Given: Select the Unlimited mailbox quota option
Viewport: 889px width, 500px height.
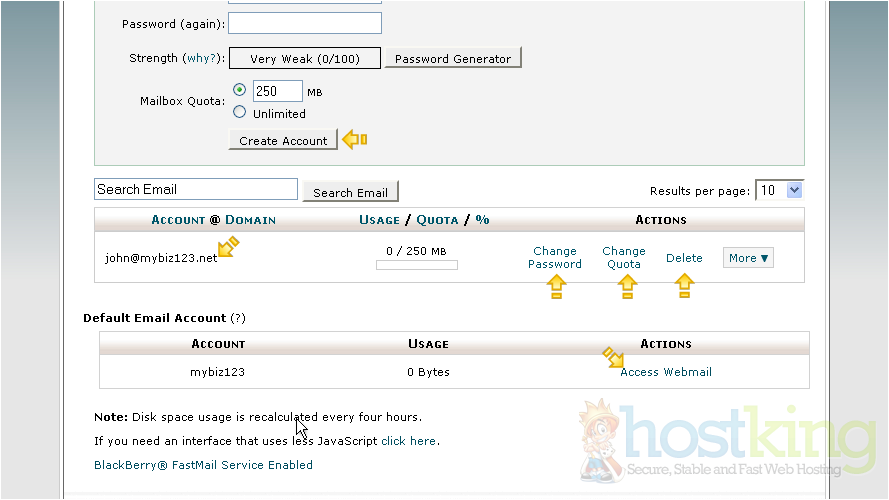Looking at the screenshot, I should (240, 113).
